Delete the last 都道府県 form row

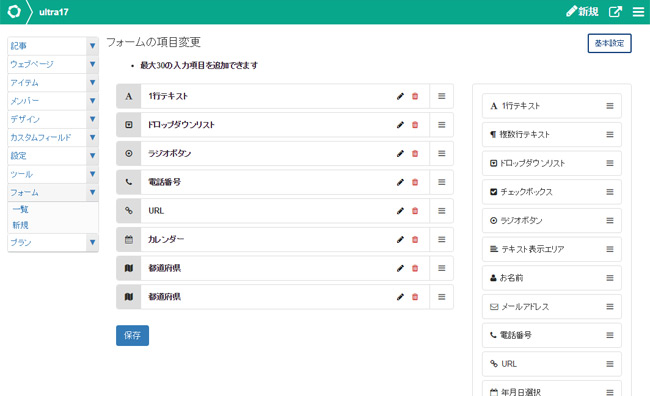tap(415, 297)
